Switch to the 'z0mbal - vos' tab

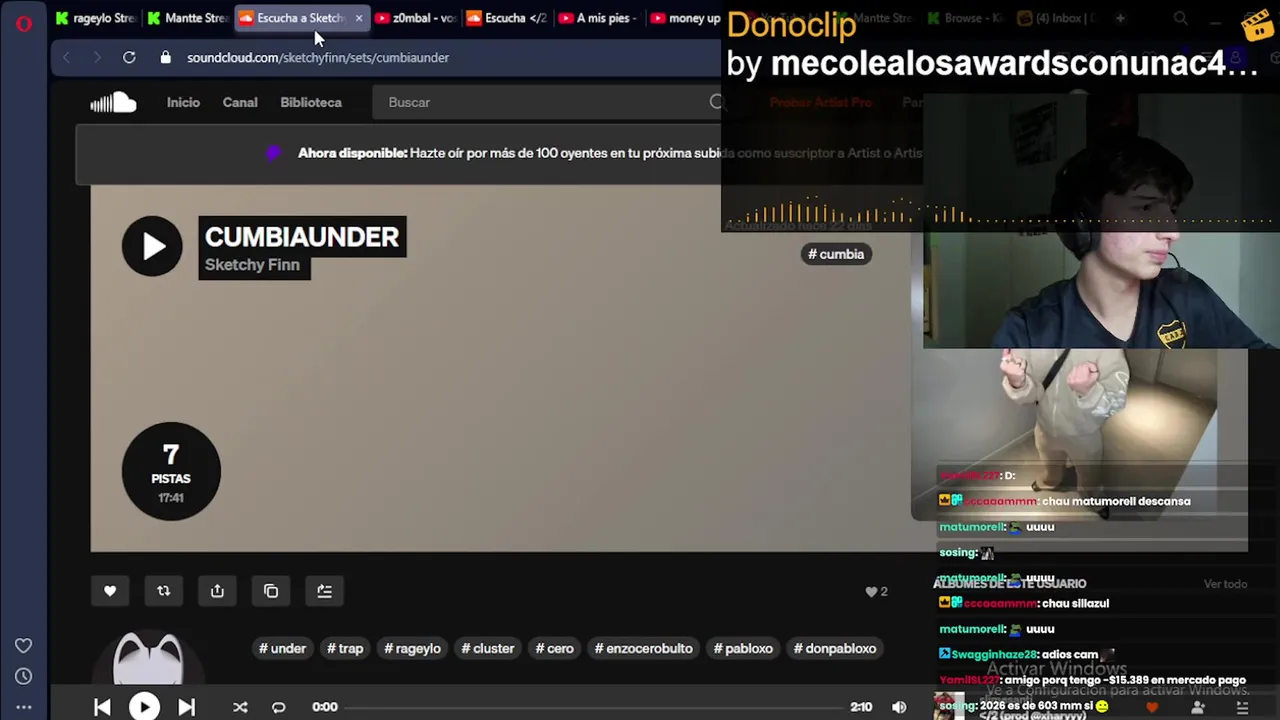pyautogui.click(x=416, y=18)
